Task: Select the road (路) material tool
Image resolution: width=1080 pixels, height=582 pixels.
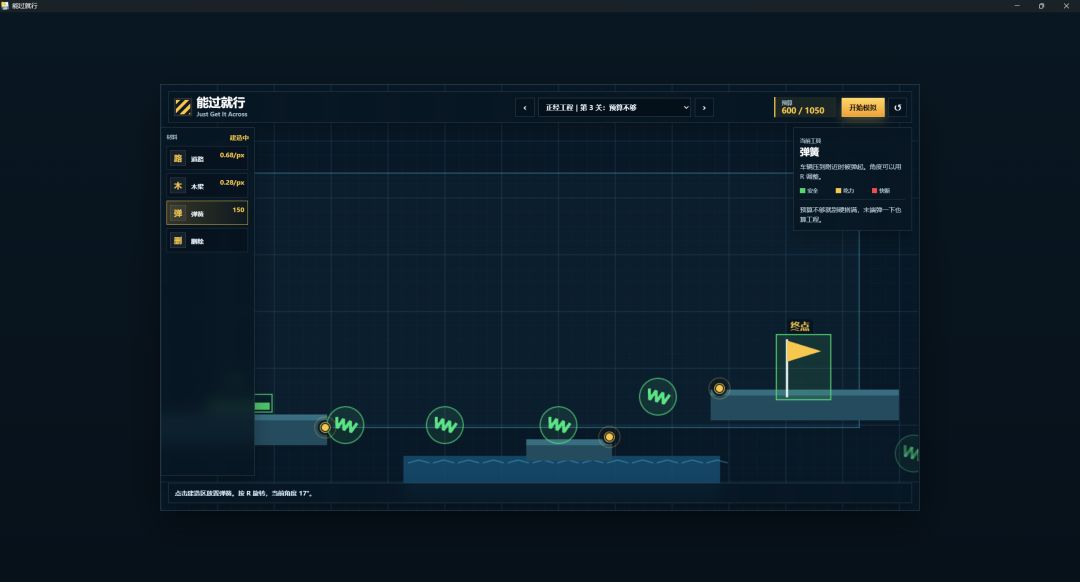Action: (x=207, y=158)
